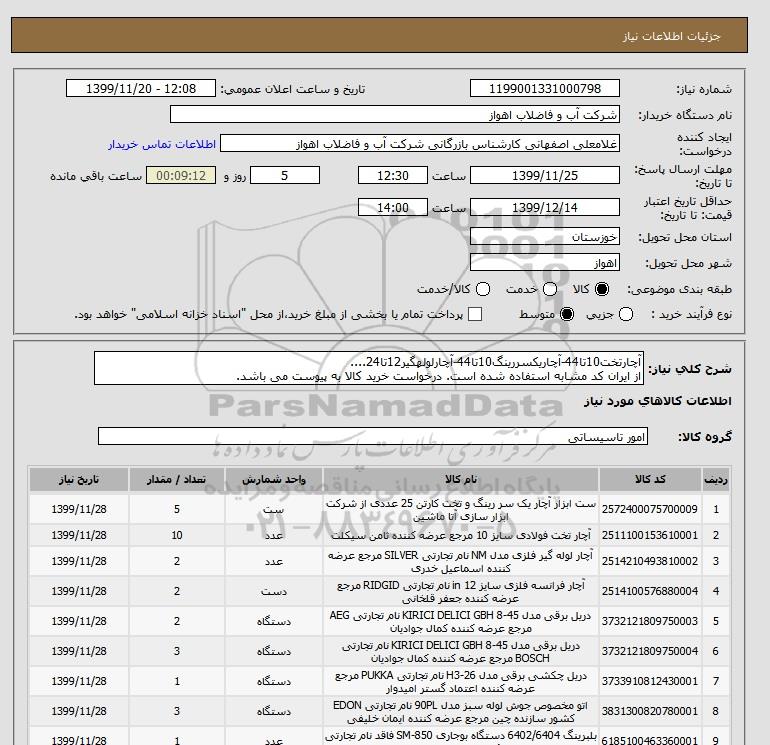Click تاریخ نیاز column header
The image size is (770, 745).
79,479
